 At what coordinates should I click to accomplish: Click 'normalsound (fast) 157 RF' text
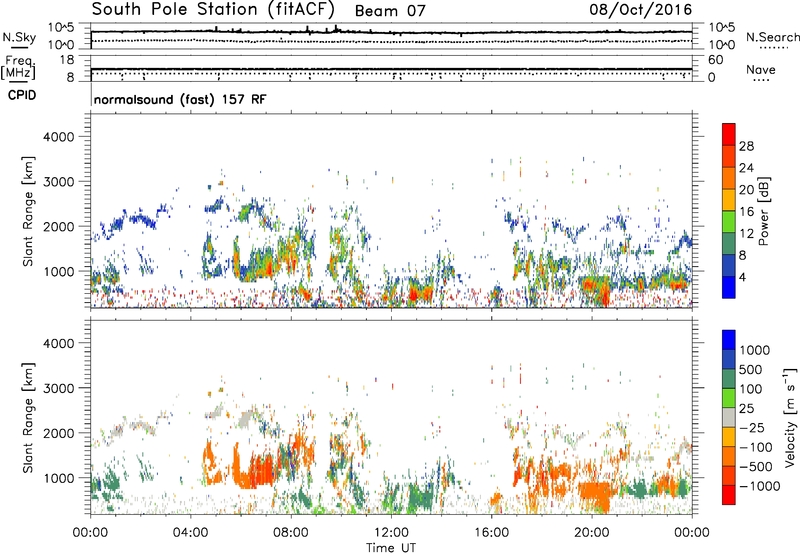(x=180, y=99)
